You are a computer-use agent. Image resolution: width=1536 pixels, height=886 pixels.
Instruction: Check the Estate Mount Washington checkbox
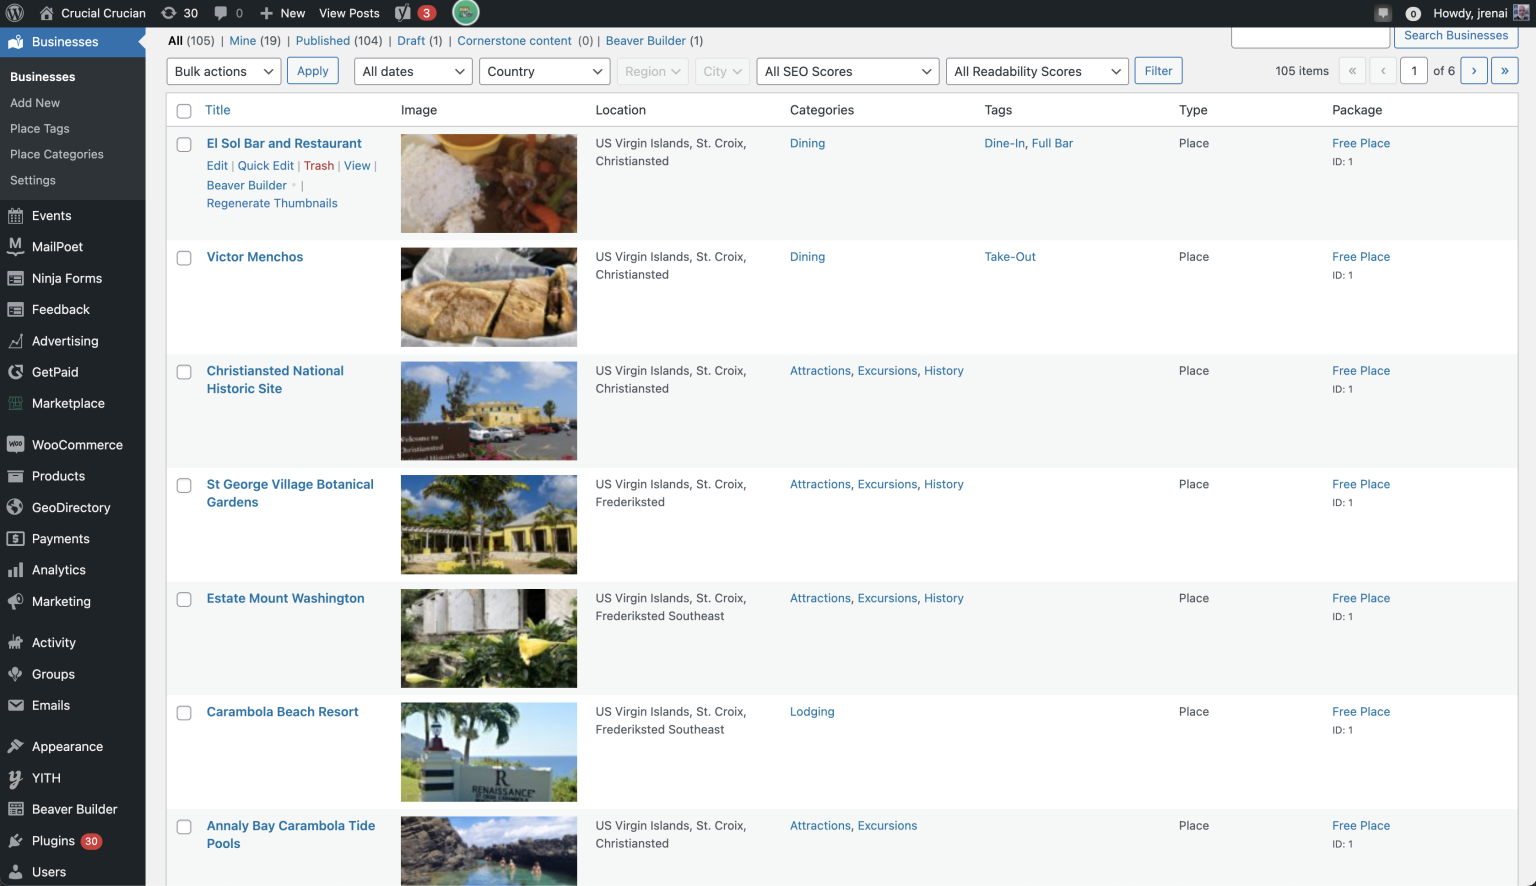[x=184, y=600]
